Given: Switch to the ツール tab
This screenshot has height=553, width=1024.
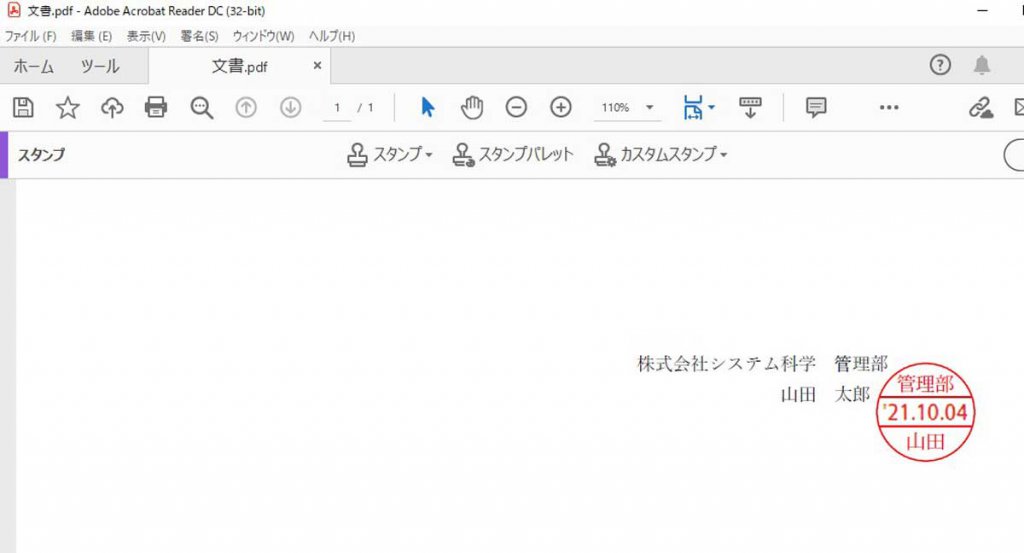Looking at the screenshot, I should point(100,66).
